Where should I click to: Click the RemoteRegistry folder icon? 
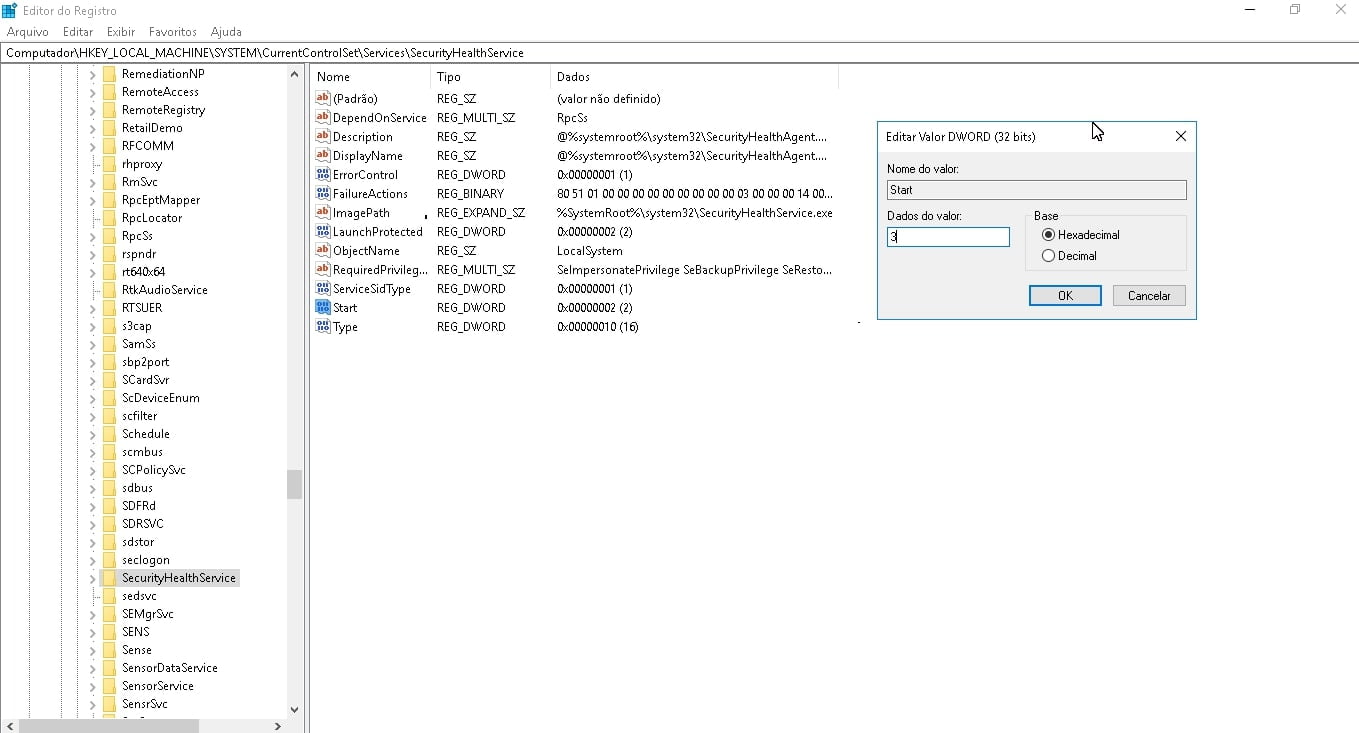click(109, 110)
